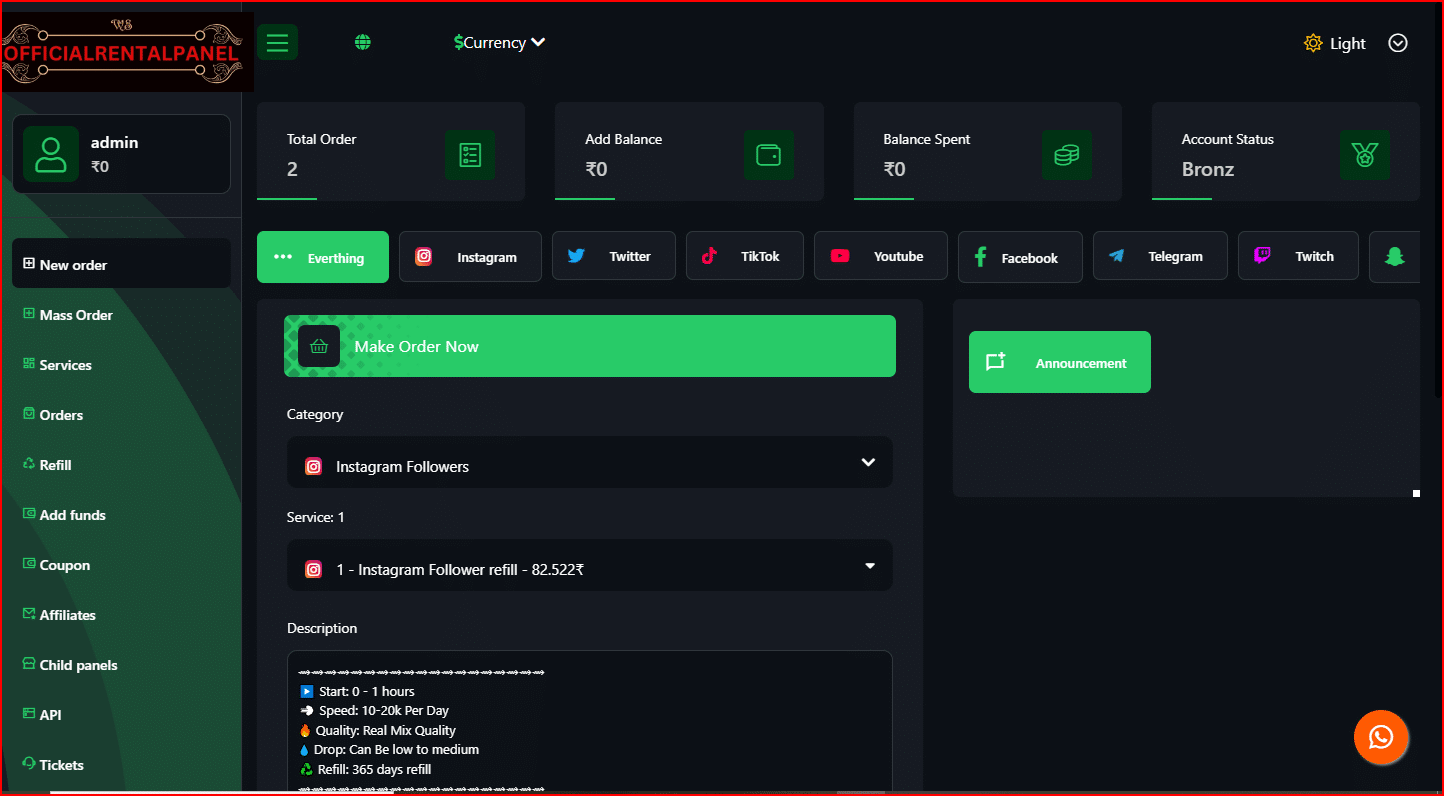Click the globe language icon
Viewport: 1444px width, 796px height.
363,42
